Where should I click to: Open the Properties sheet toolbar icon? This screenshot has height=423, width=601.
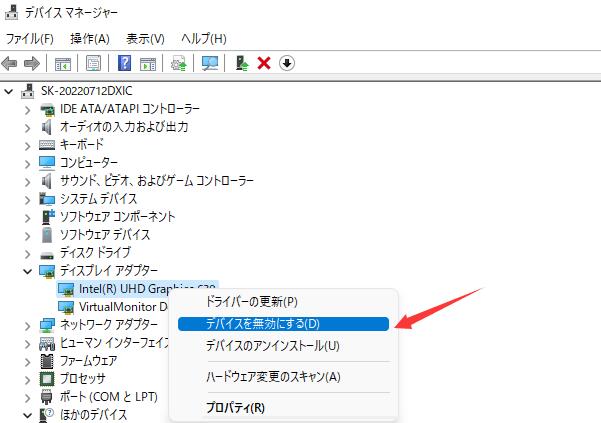click(x=94, y=63)
